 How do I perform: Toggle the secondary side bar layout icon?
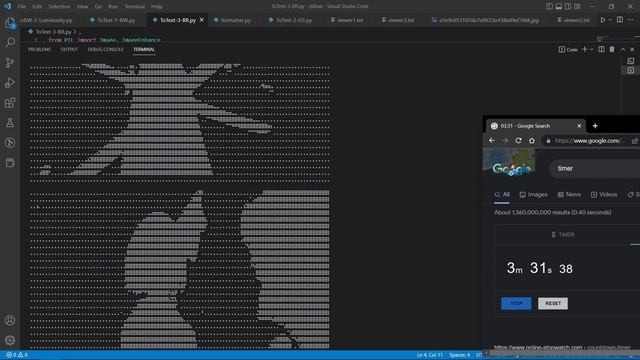click(x=568, y=6)
